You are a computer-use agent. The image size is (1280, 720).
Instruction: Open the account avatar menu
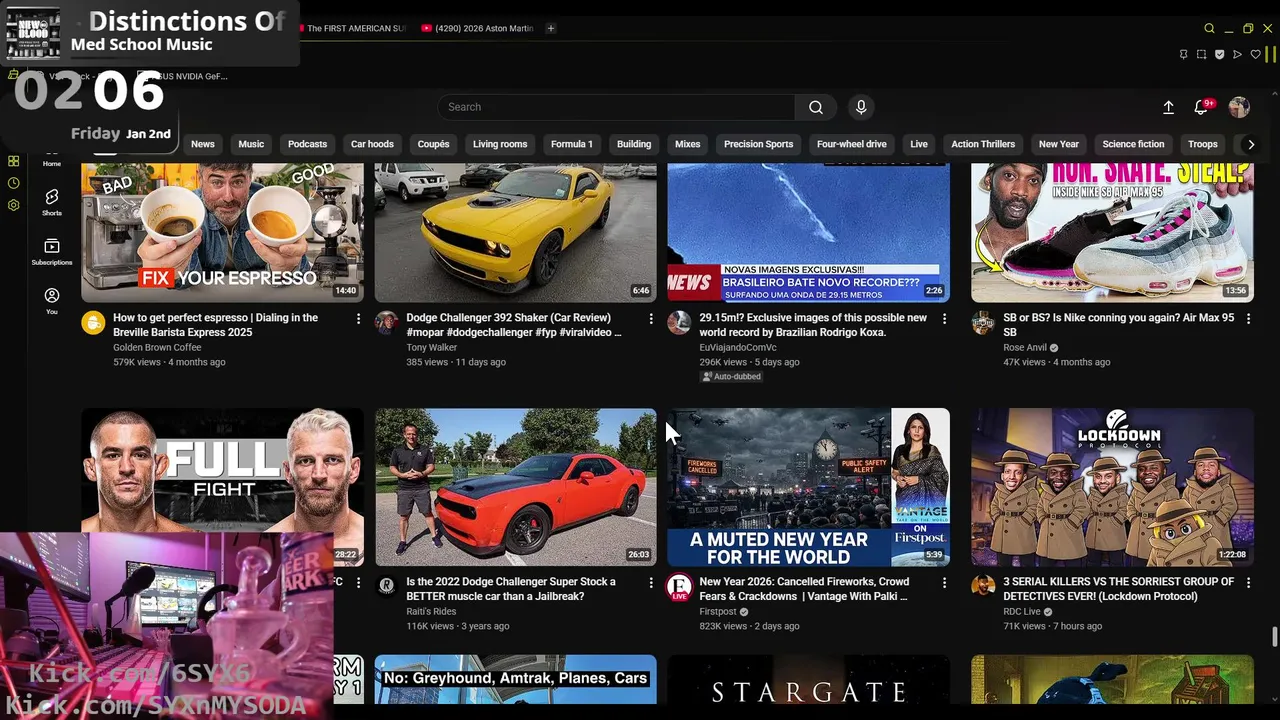[x=1239, y=107]
